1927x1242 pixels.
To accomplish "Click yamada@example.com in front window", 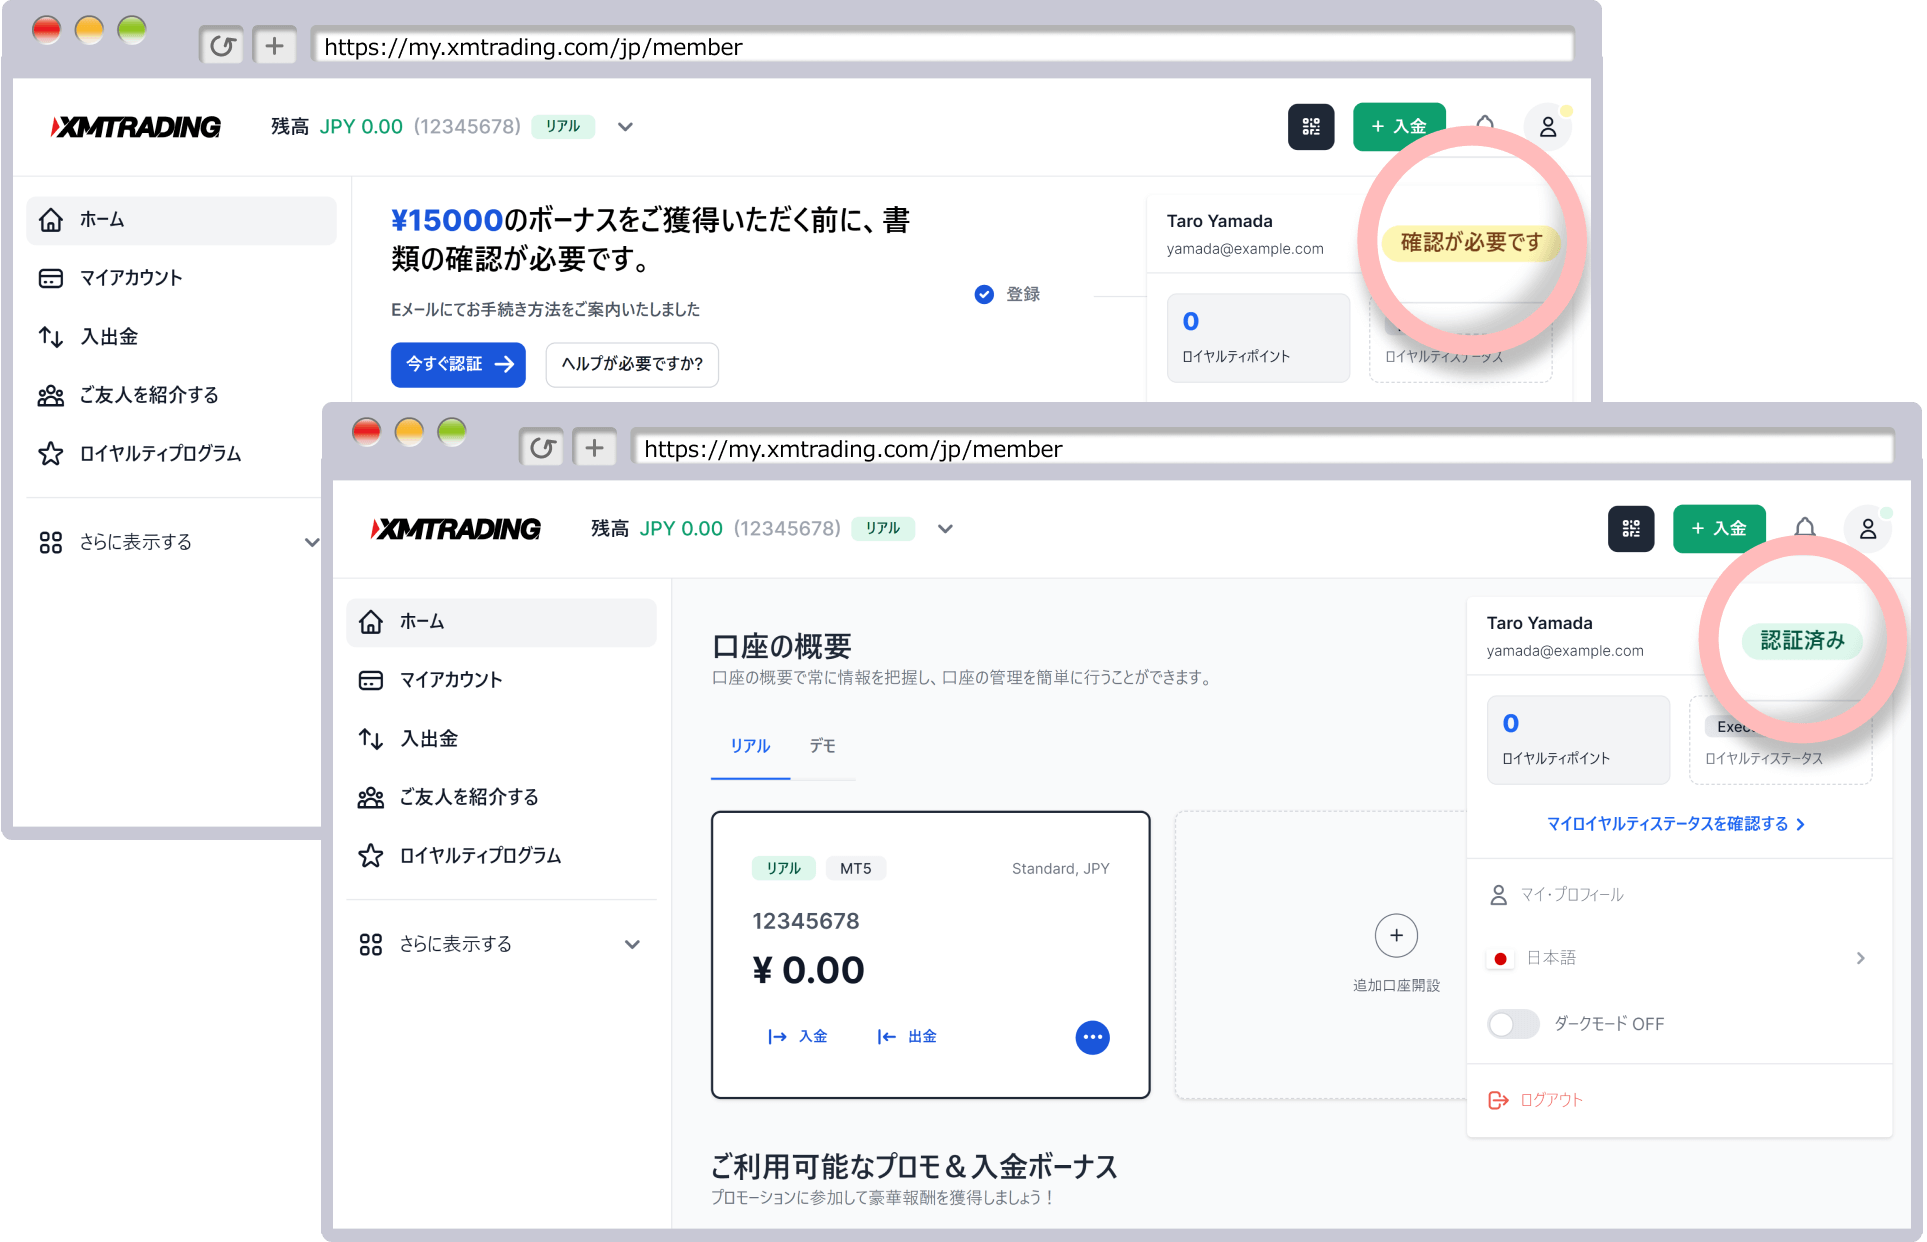I will [1564, 651].
